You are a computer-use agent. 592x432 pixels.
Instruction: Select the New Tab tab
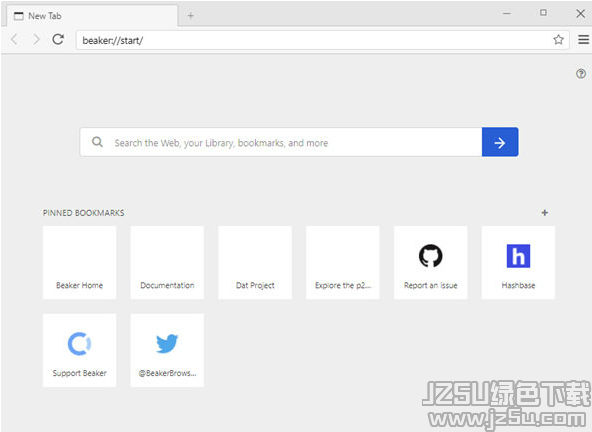click(x=92, y=16)
